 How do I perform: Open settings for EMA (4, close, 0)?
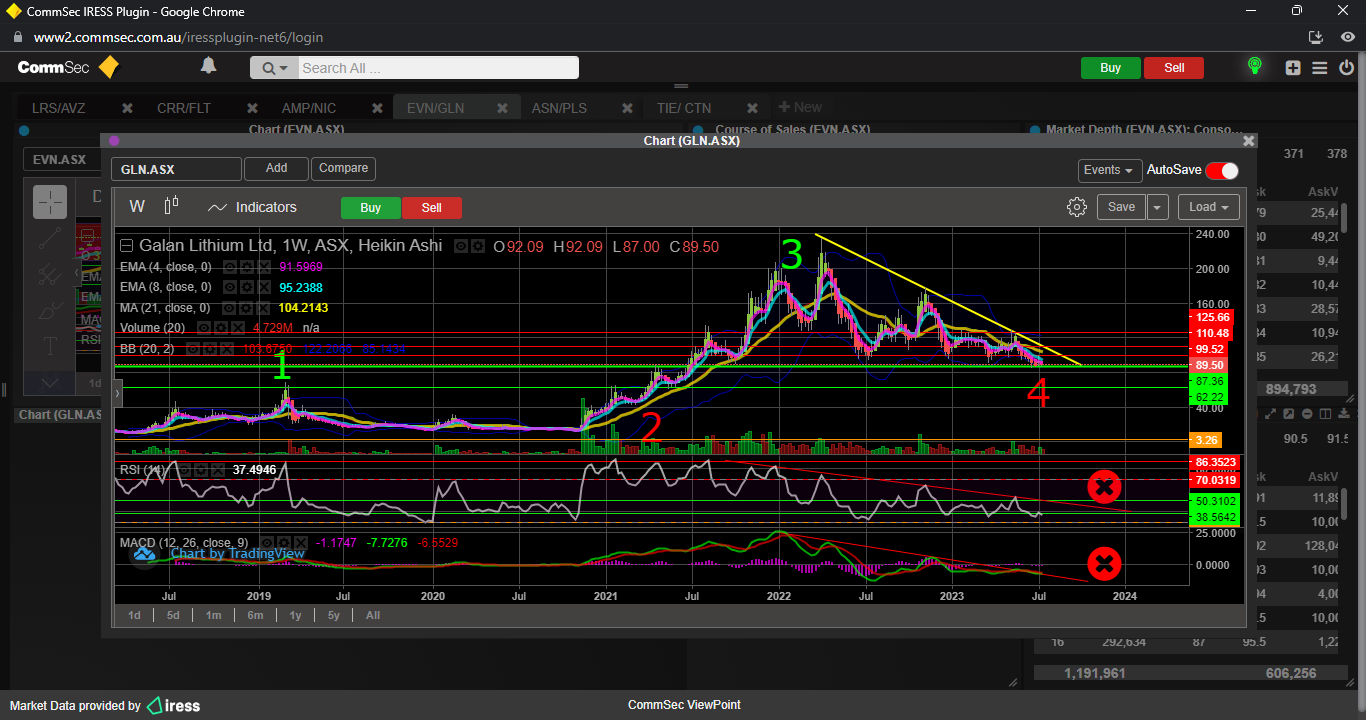pos(247,267)
